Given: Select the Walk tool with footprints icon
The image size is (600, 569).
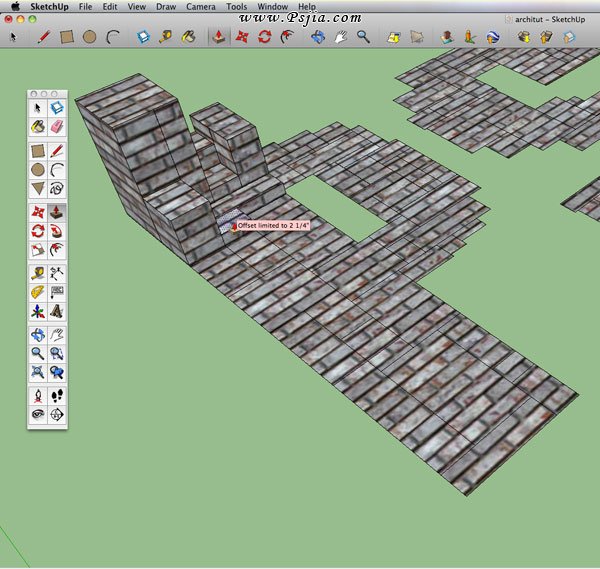Looking at the screenshot, I should tap(57, 395).
